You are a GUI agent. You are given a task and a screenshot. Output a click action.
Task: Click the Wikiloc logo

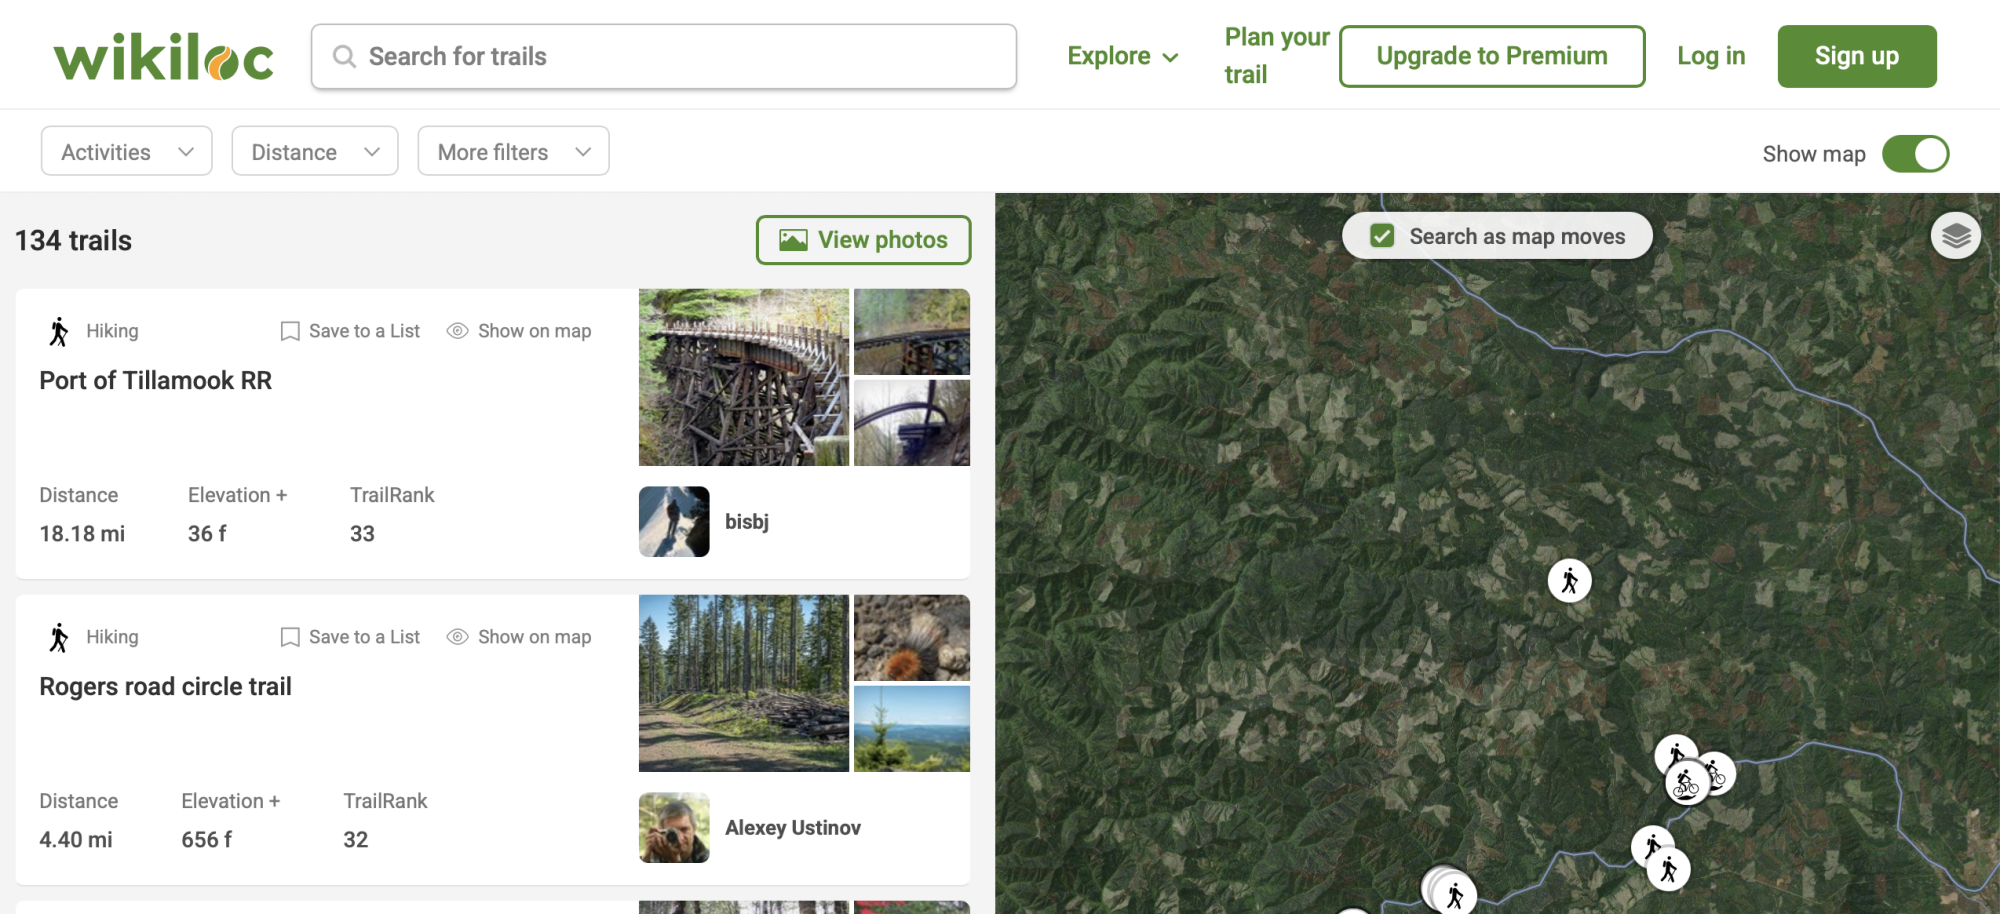tap(163, 56)
